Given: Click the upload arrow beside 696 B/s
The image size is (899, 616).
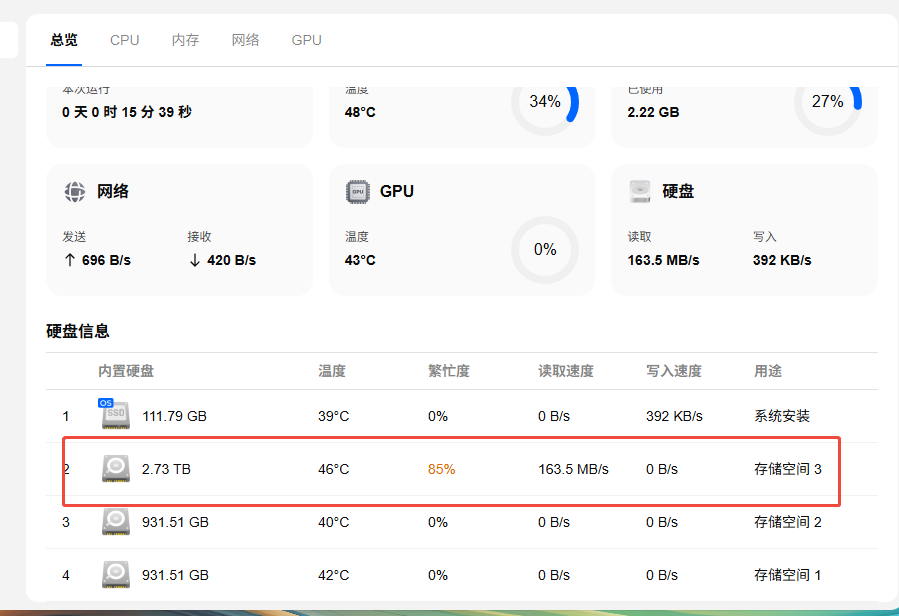Looking at the screenshot, I should (x=69, y=260).
